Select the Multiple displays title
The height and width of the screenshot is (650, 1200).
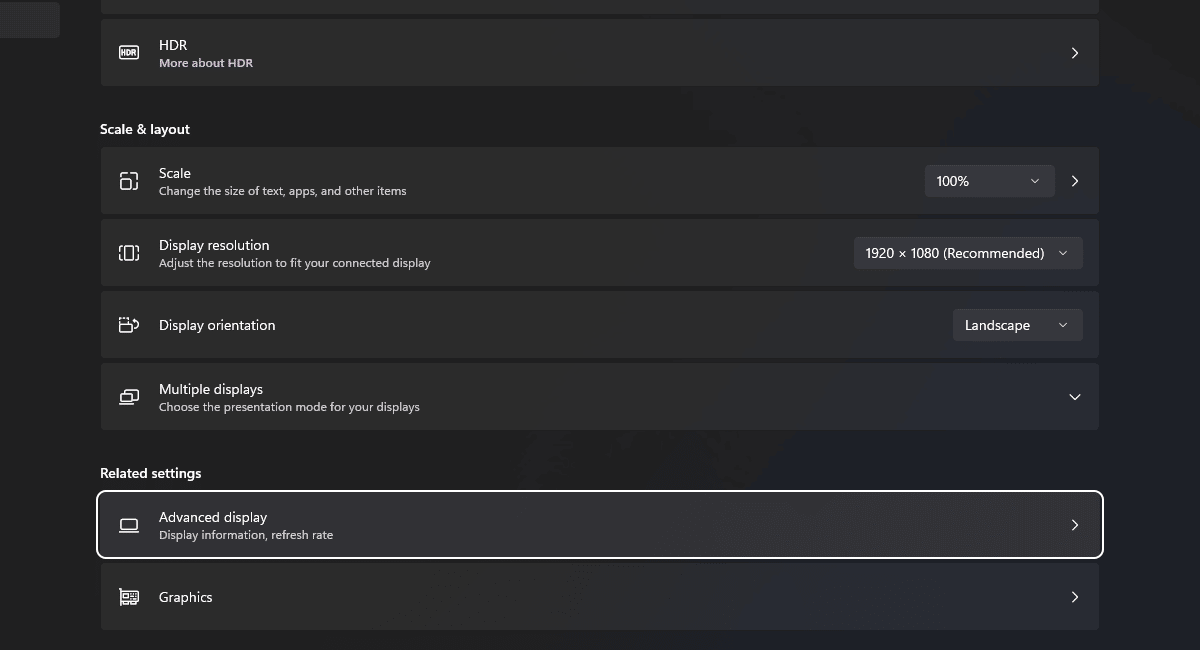211,389
